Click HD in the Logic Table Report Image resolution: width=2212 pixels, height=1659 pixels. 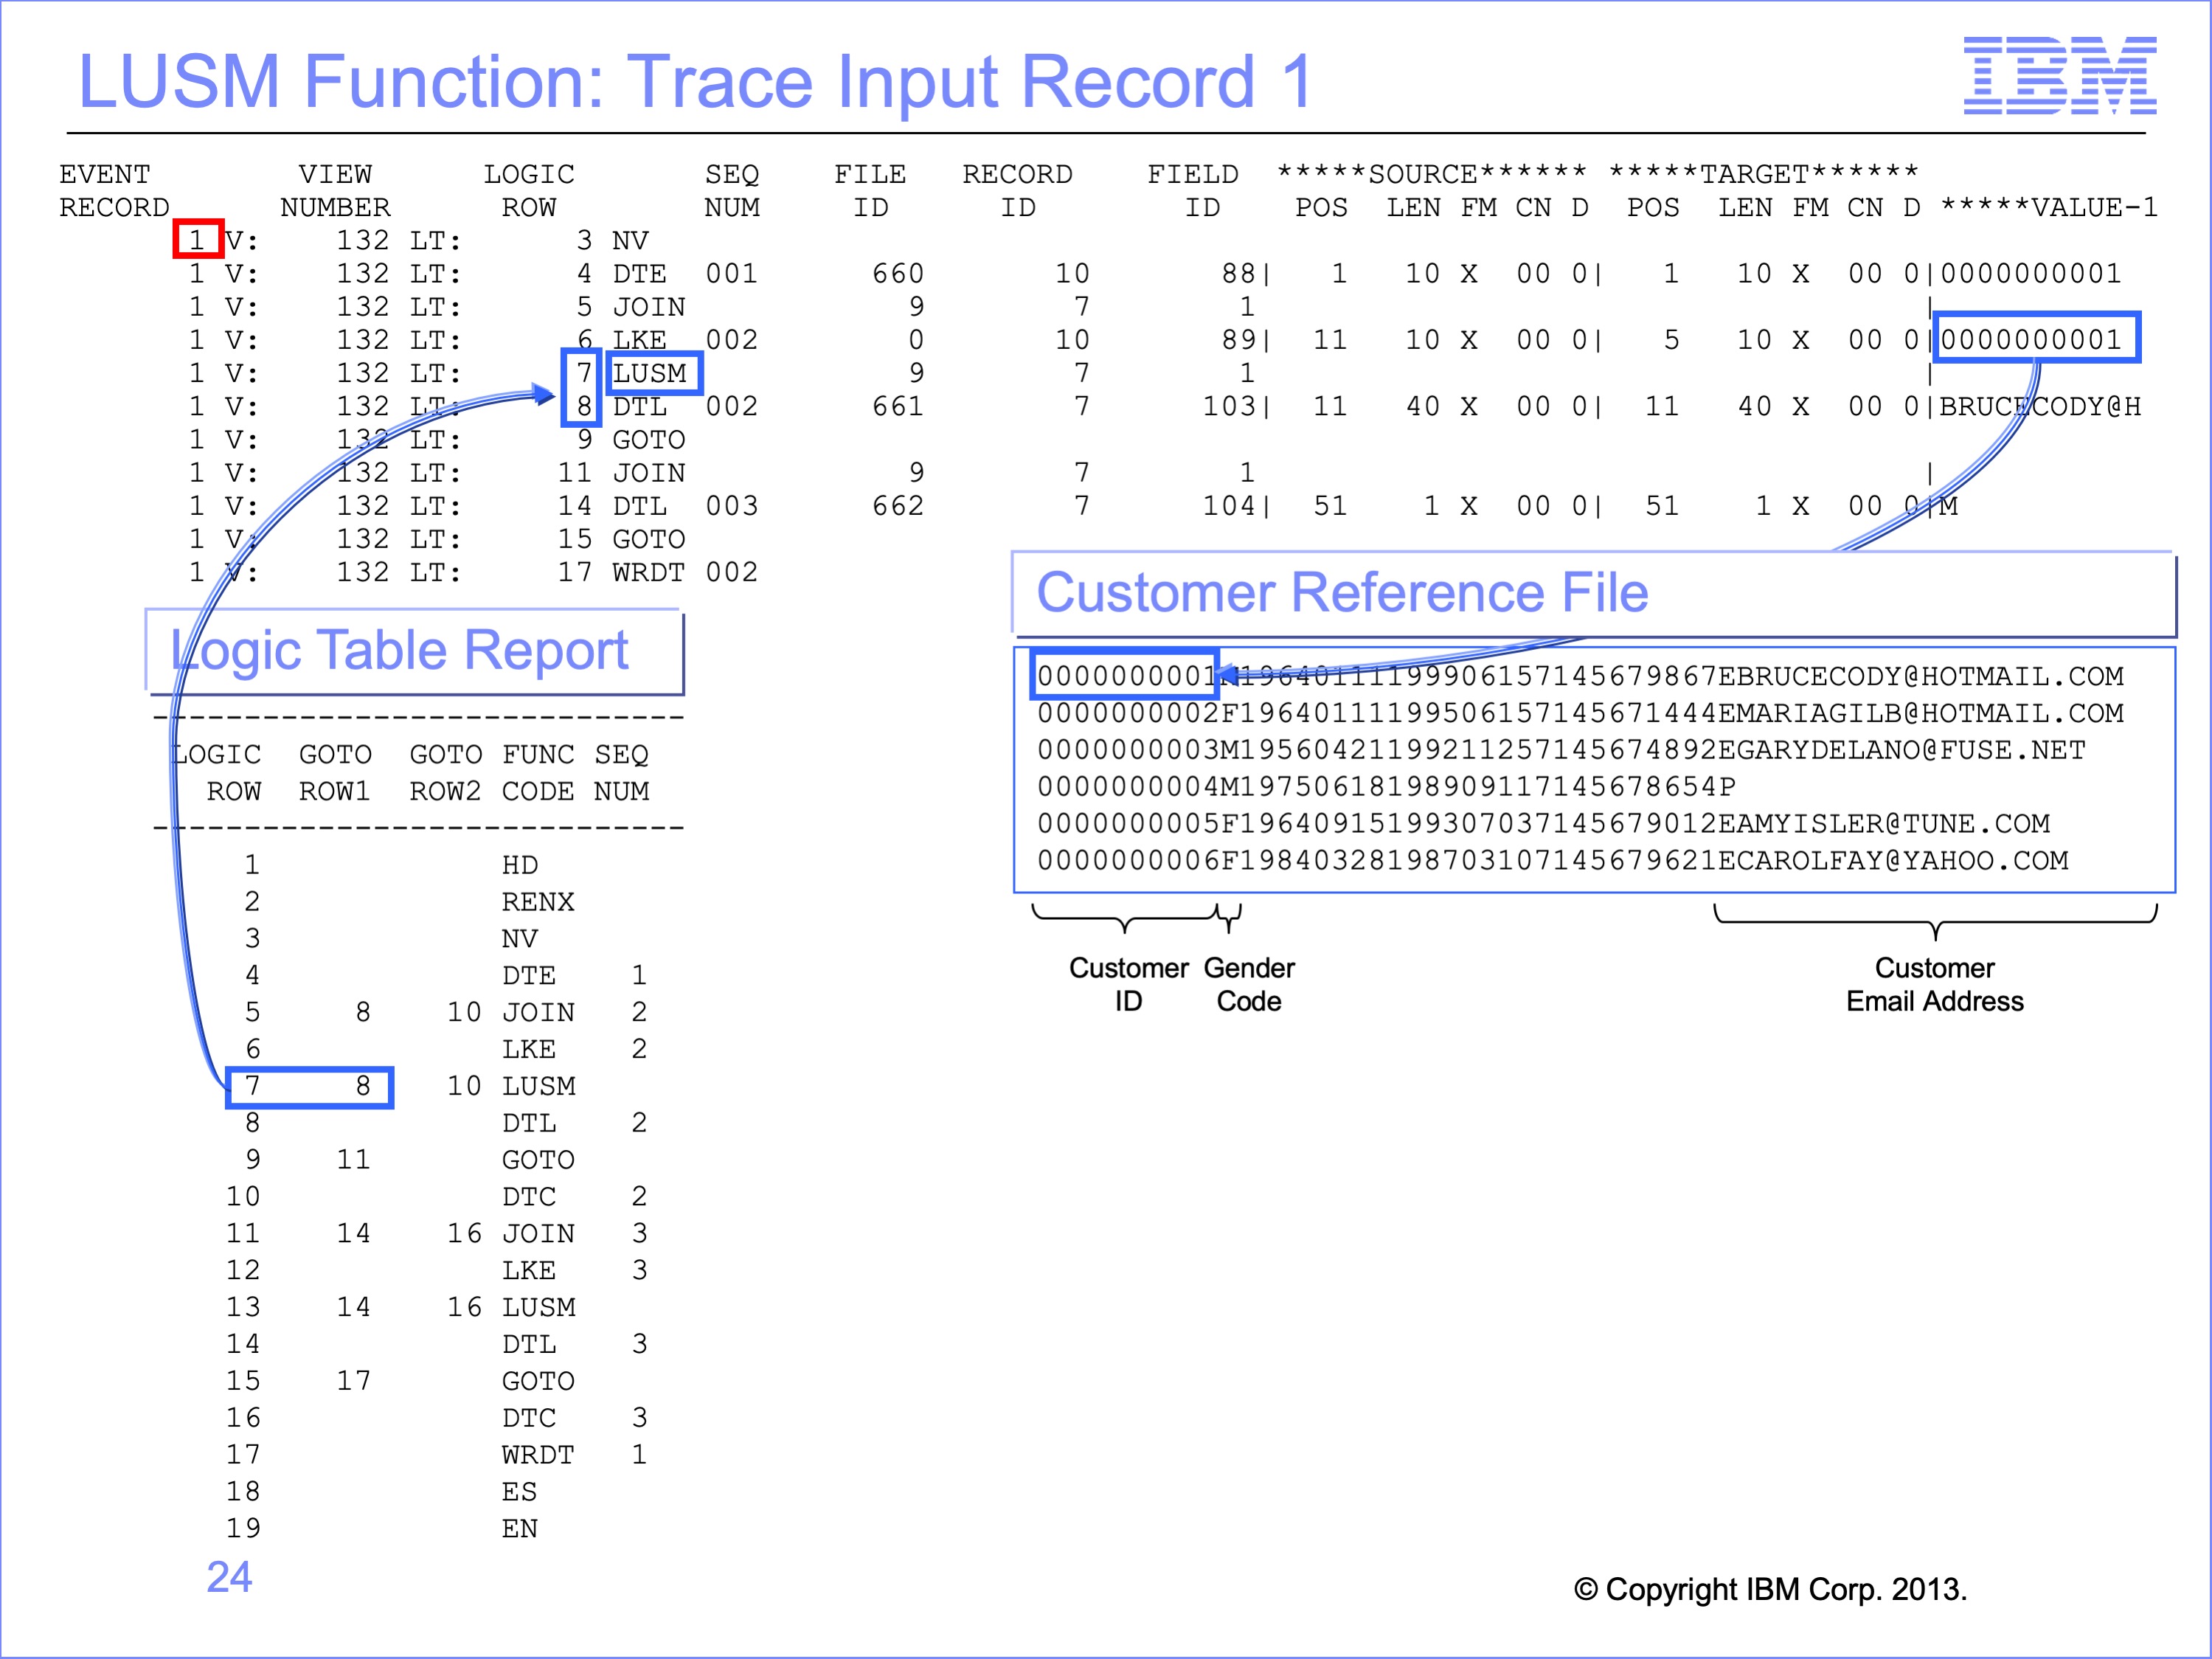tap(520, 865)
